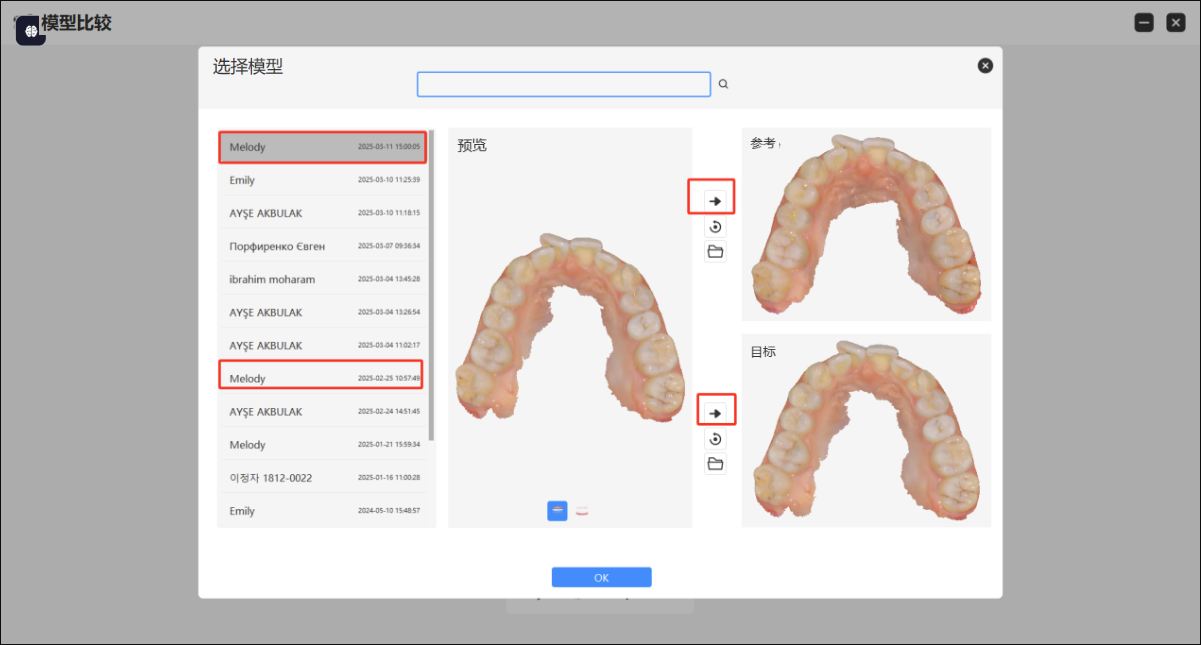1201x645 pixels.
Task: Select Emily dated 2025-03-10 11:25:39
Action: (321, 180)
